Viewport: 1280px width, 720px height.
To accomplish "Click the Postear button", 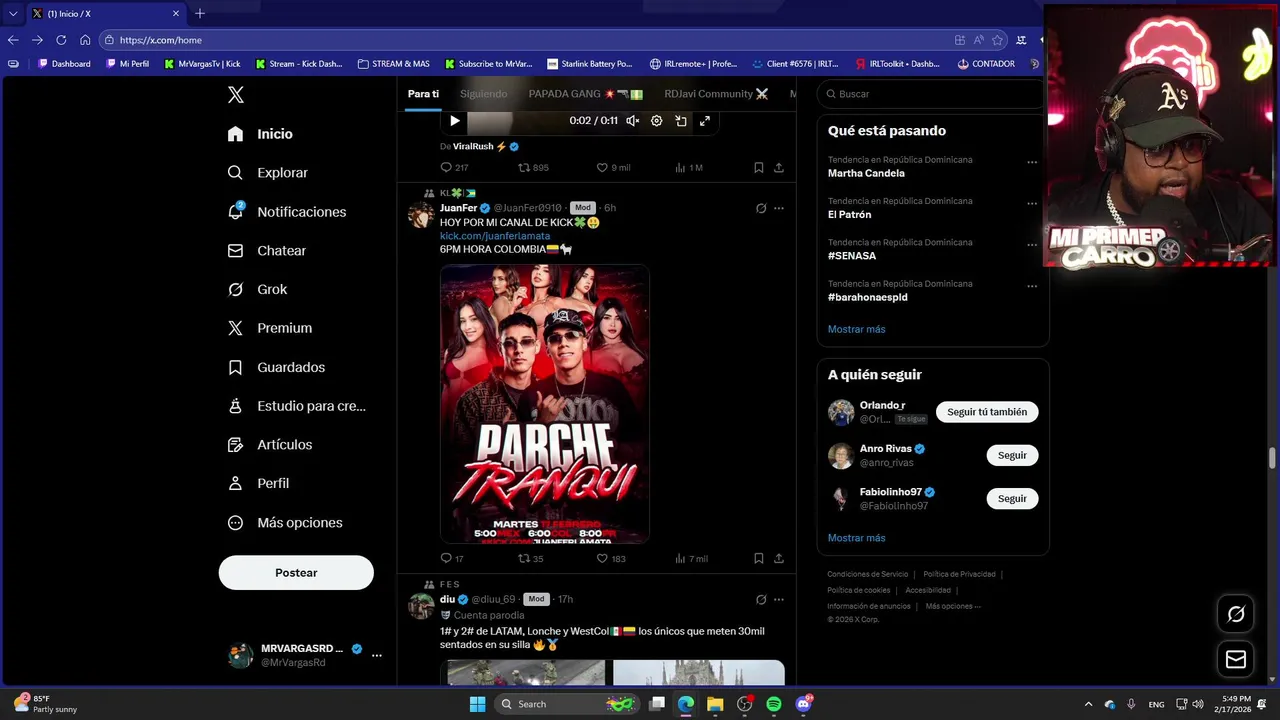I will pyautogui.click(x=296, y=573).
